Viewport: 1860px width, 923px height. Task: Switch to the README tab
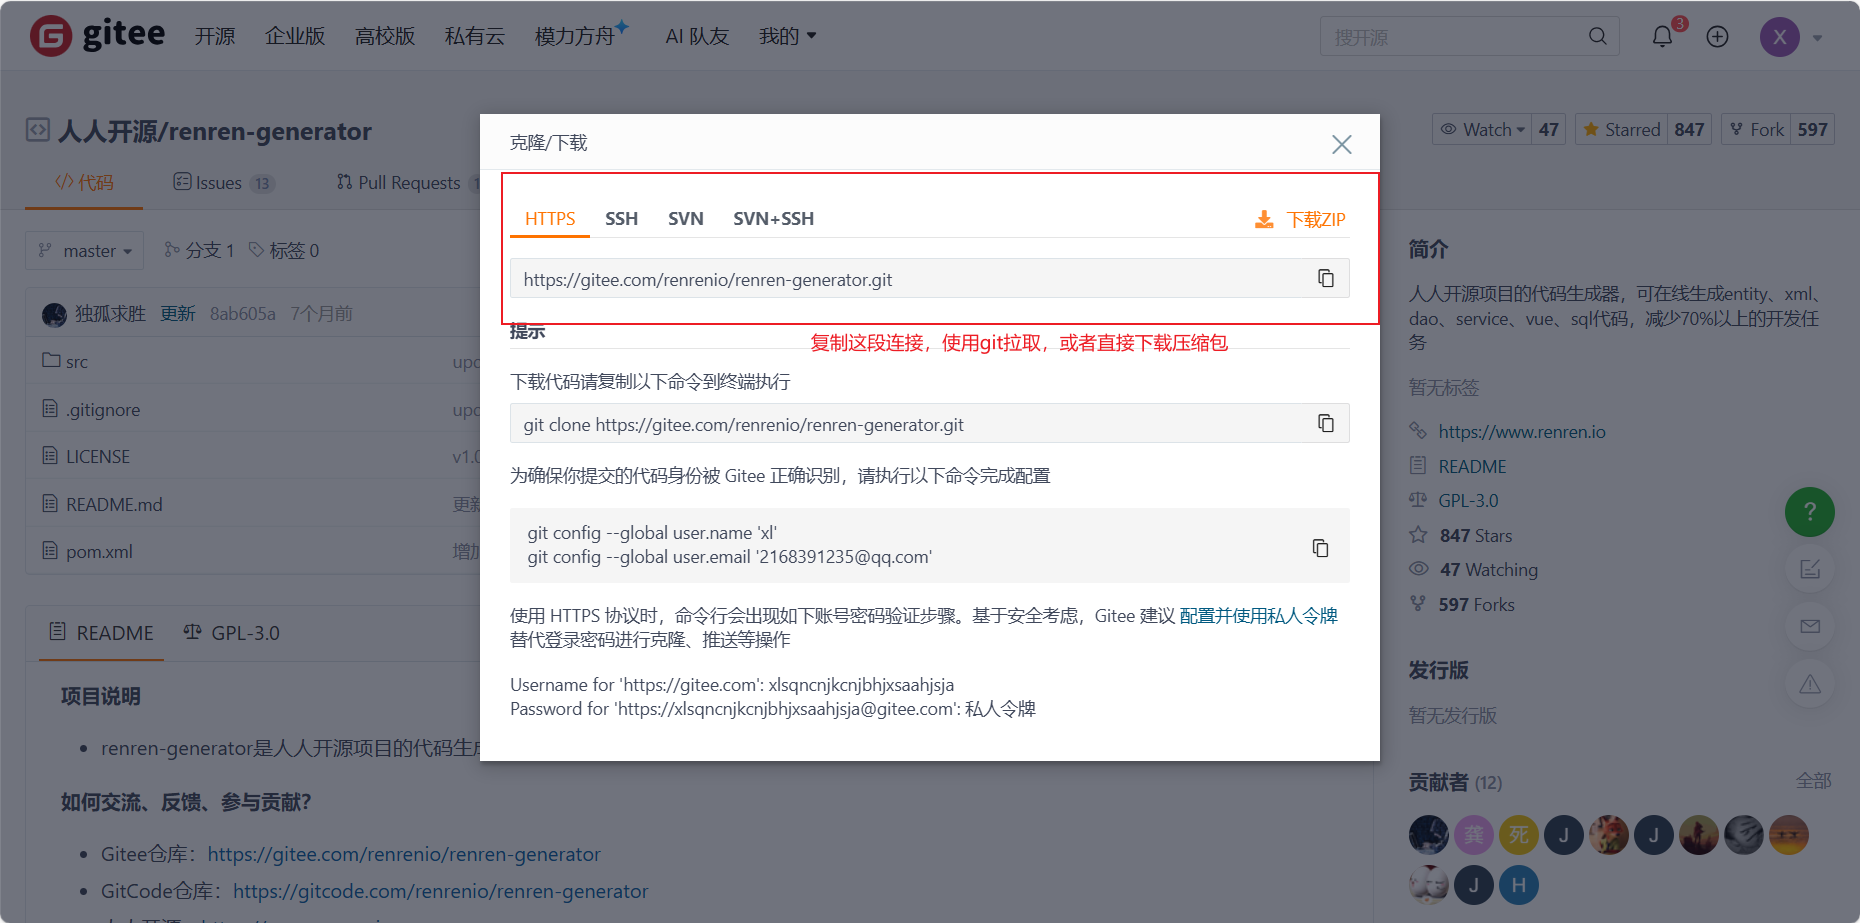click(x=101, y=633)
